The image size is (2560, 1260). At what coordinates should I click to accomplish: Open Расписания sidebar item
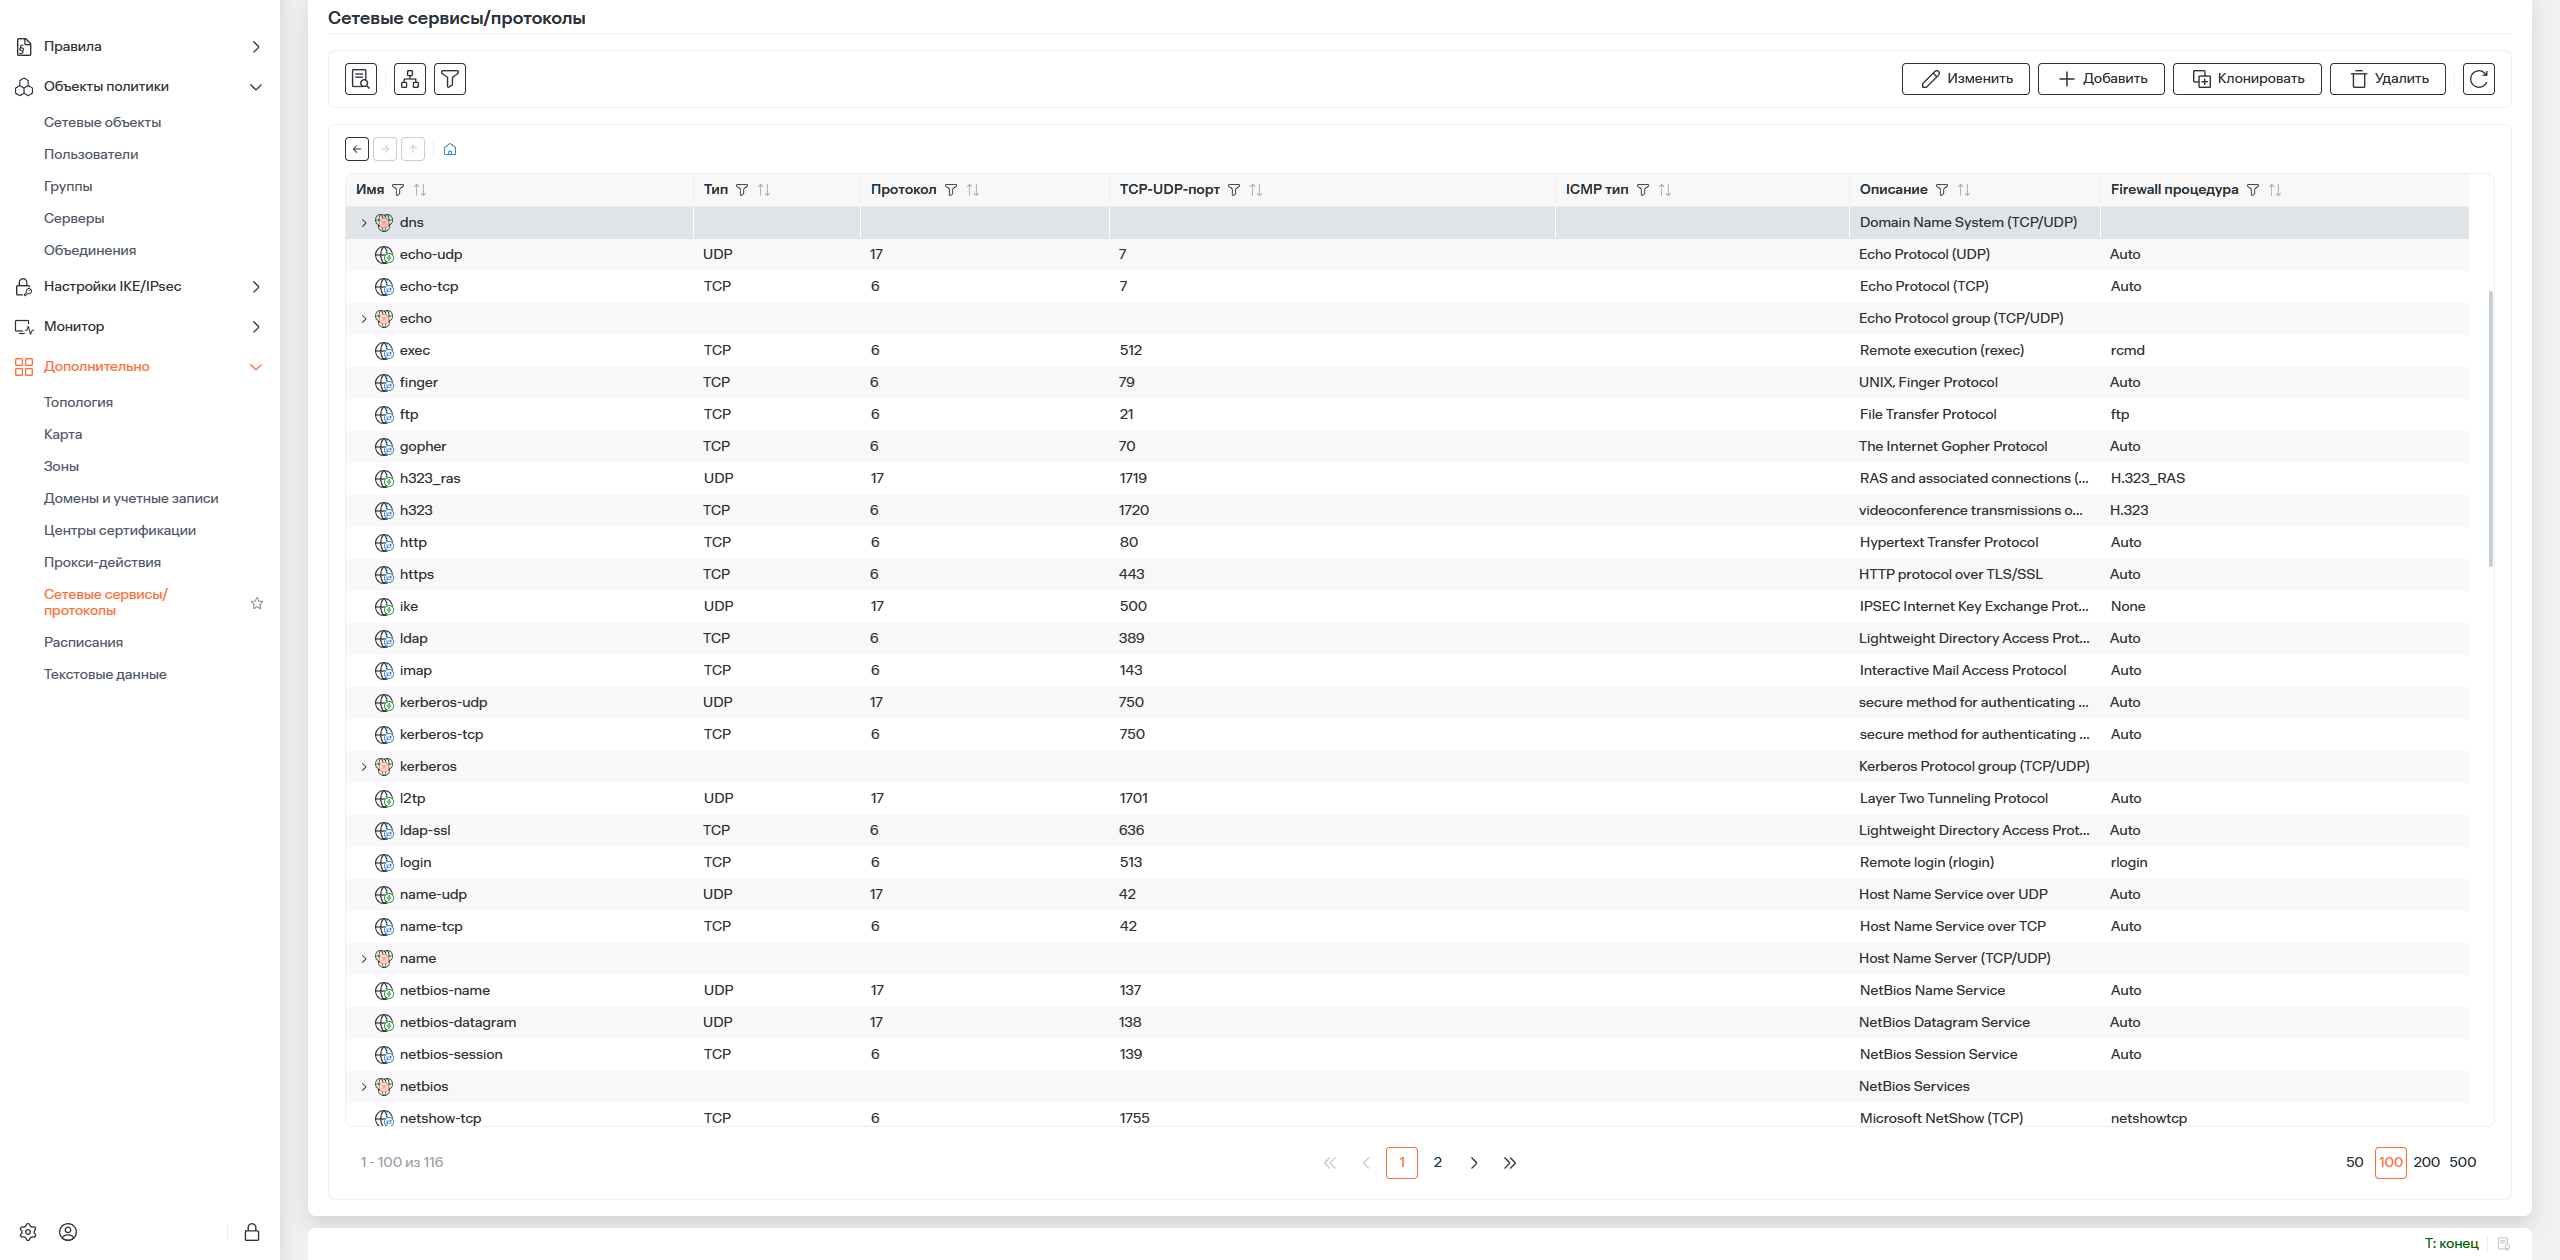(83, 642)
